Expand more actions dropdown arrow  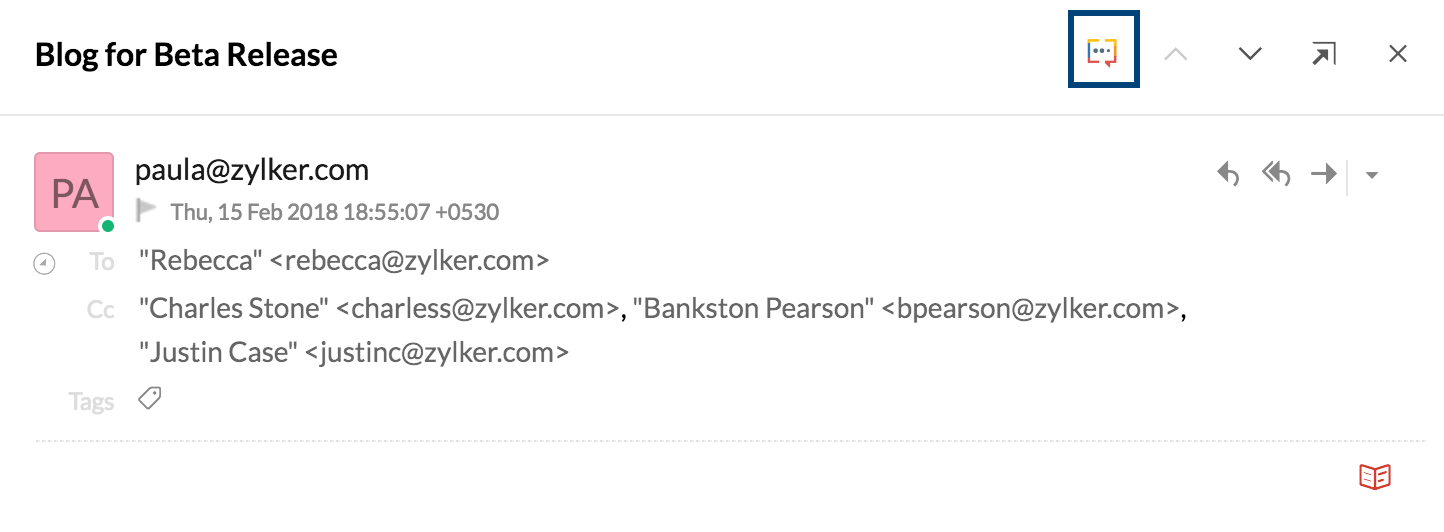pyautogui.click(x=1372, y=176)
